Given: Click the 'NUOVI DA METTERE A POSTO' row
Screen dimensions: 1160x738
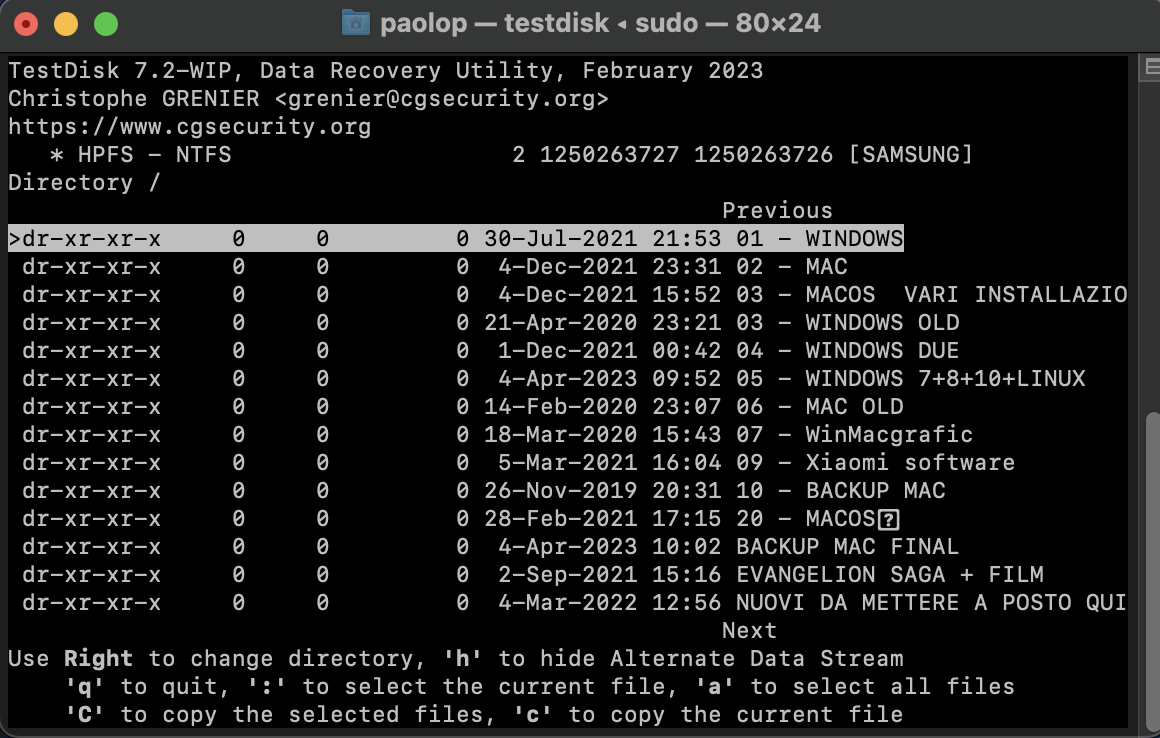Looking at the screenshot, I should tap(568, 603).
